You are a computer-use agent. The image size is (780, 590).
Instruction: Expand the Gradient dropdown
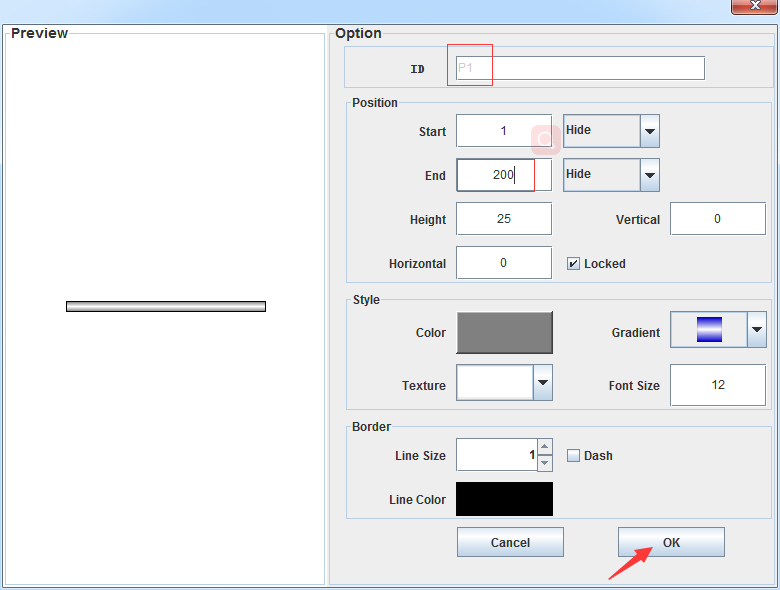coord(757,329)
